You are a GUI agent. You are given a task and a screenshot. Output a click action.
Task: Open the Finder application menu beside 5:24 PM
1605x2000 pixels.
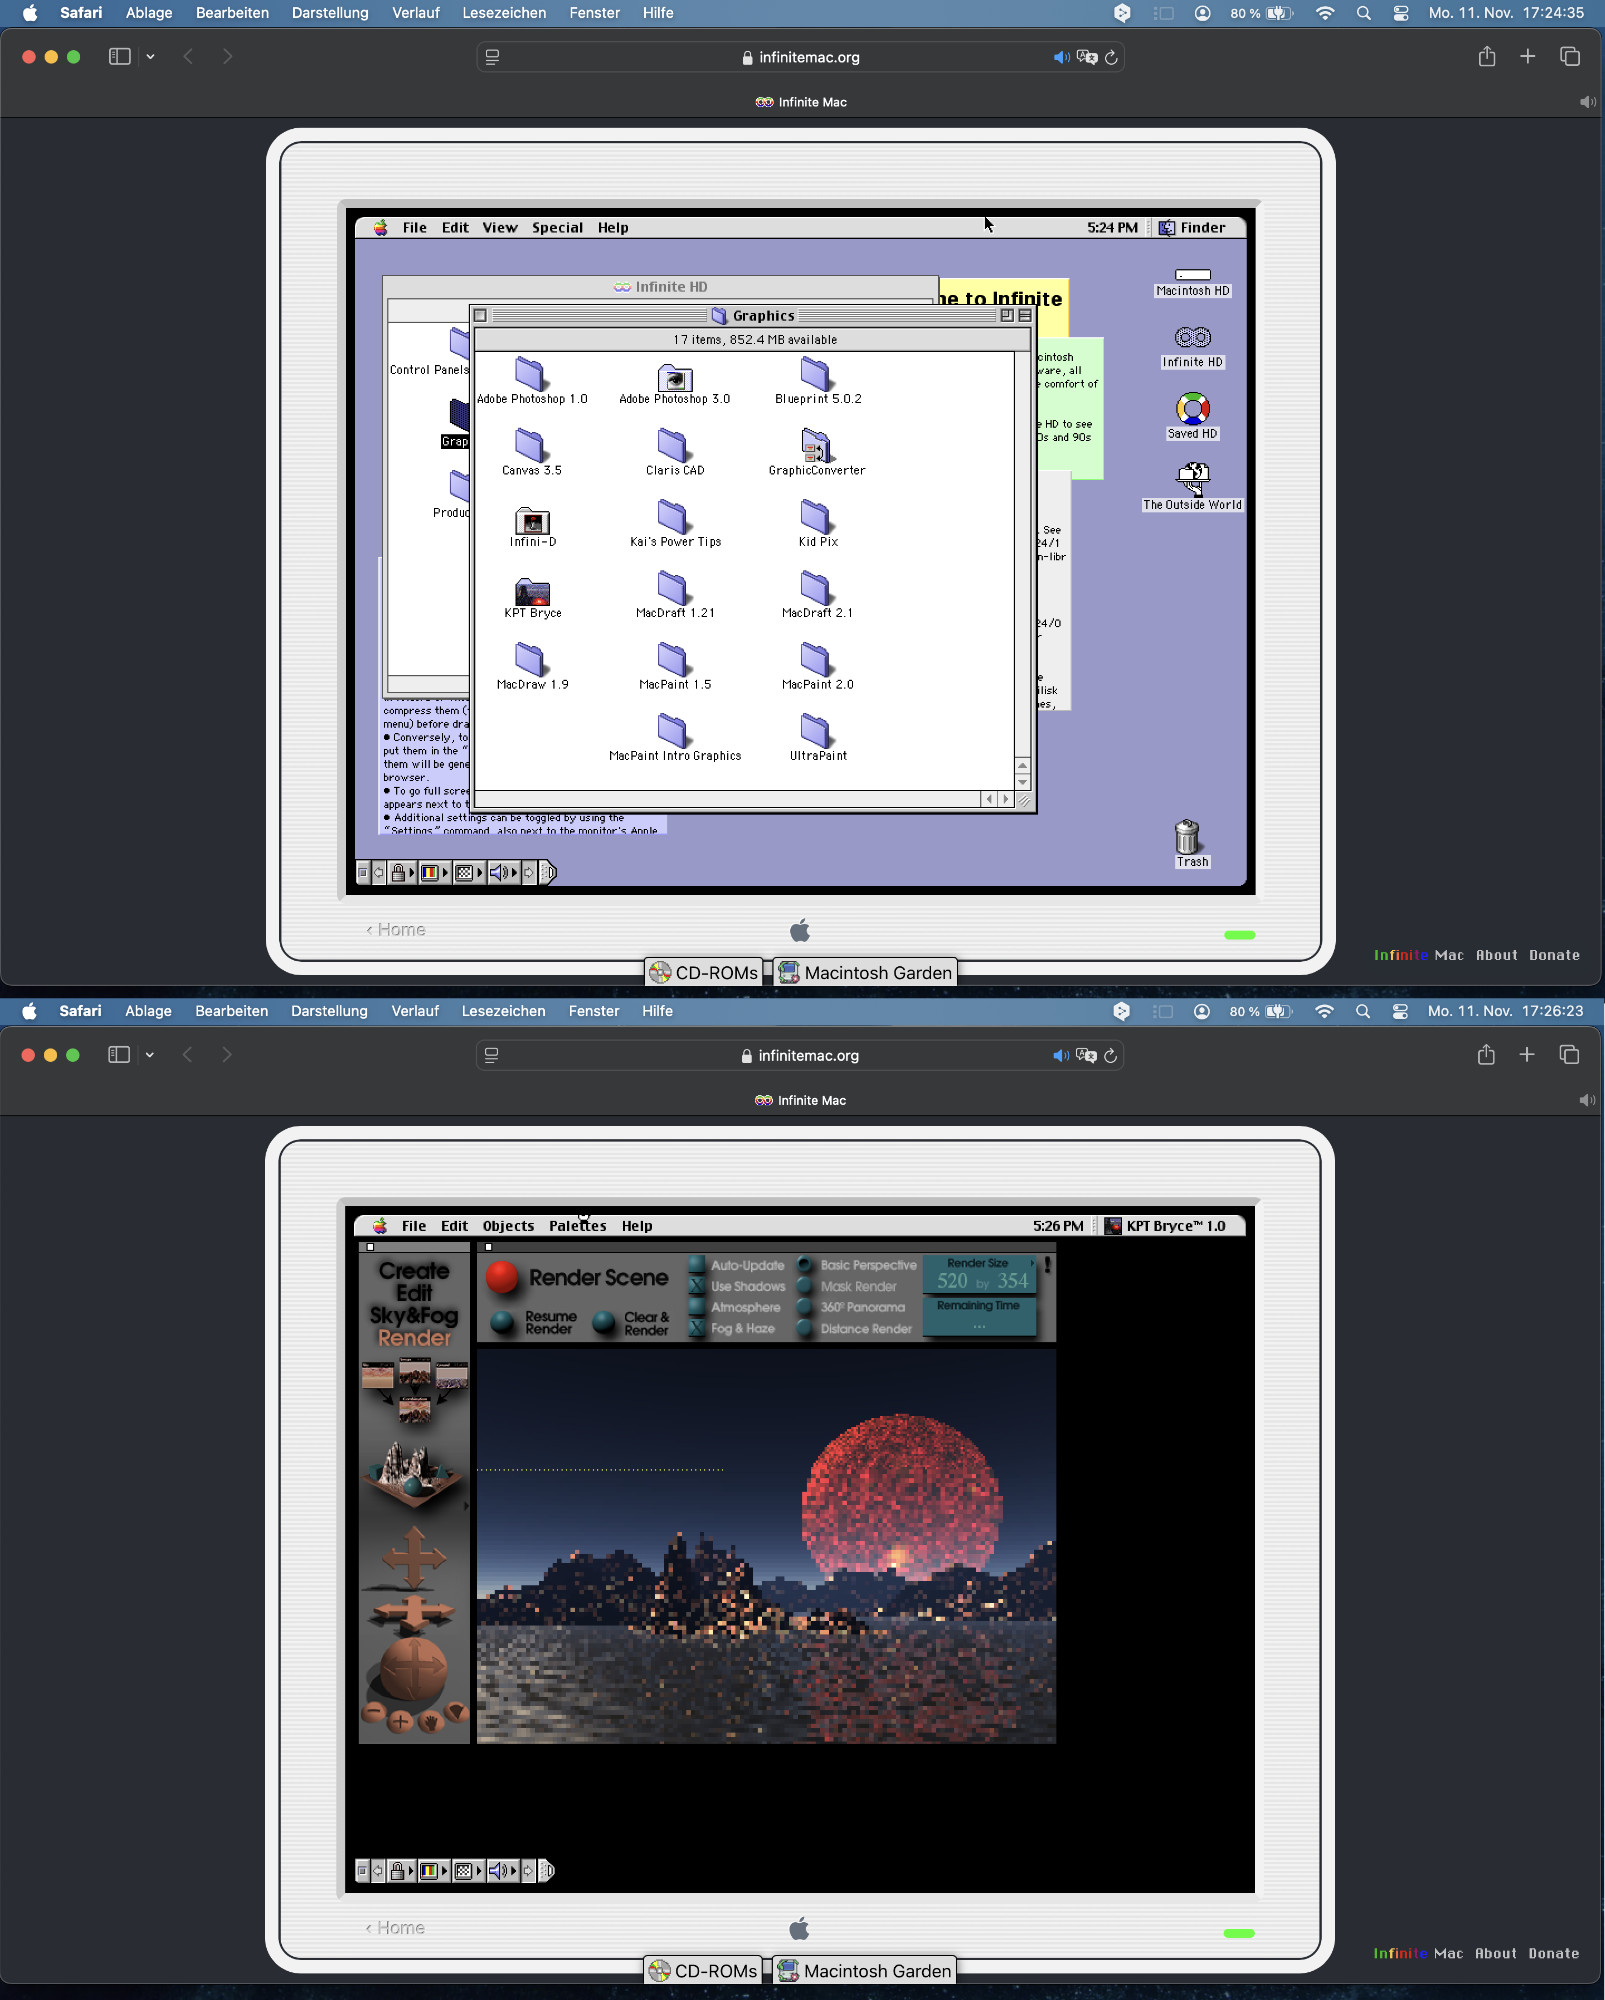[x=1192, y=228]
